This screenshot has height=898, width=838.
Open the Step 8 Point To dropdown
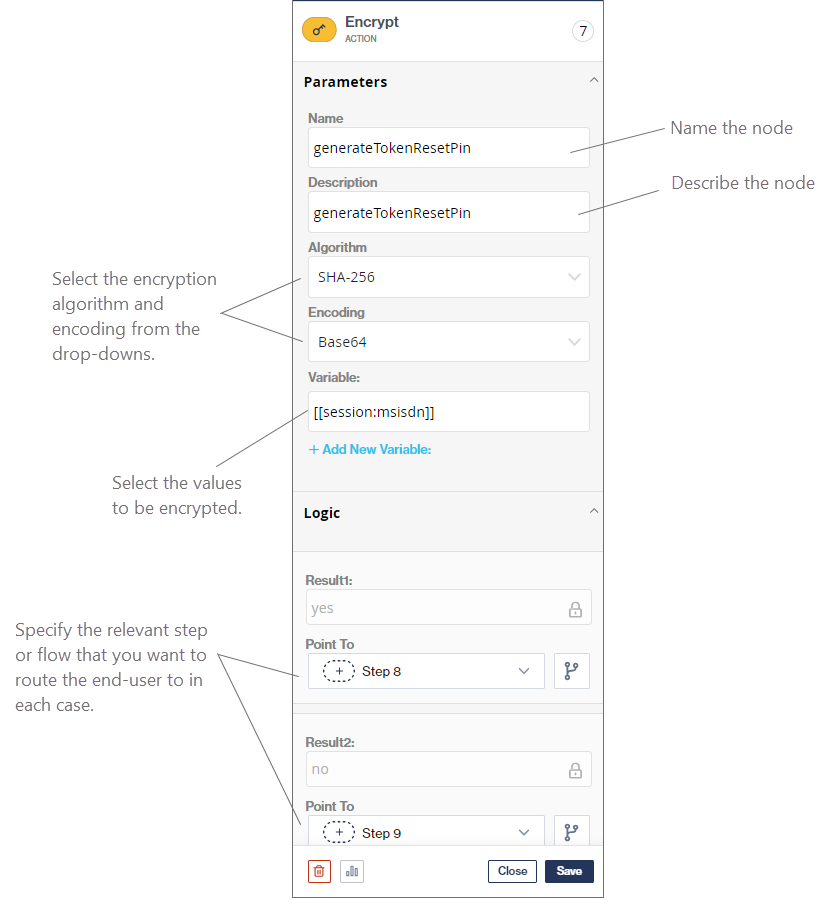(x=426, y=671)
